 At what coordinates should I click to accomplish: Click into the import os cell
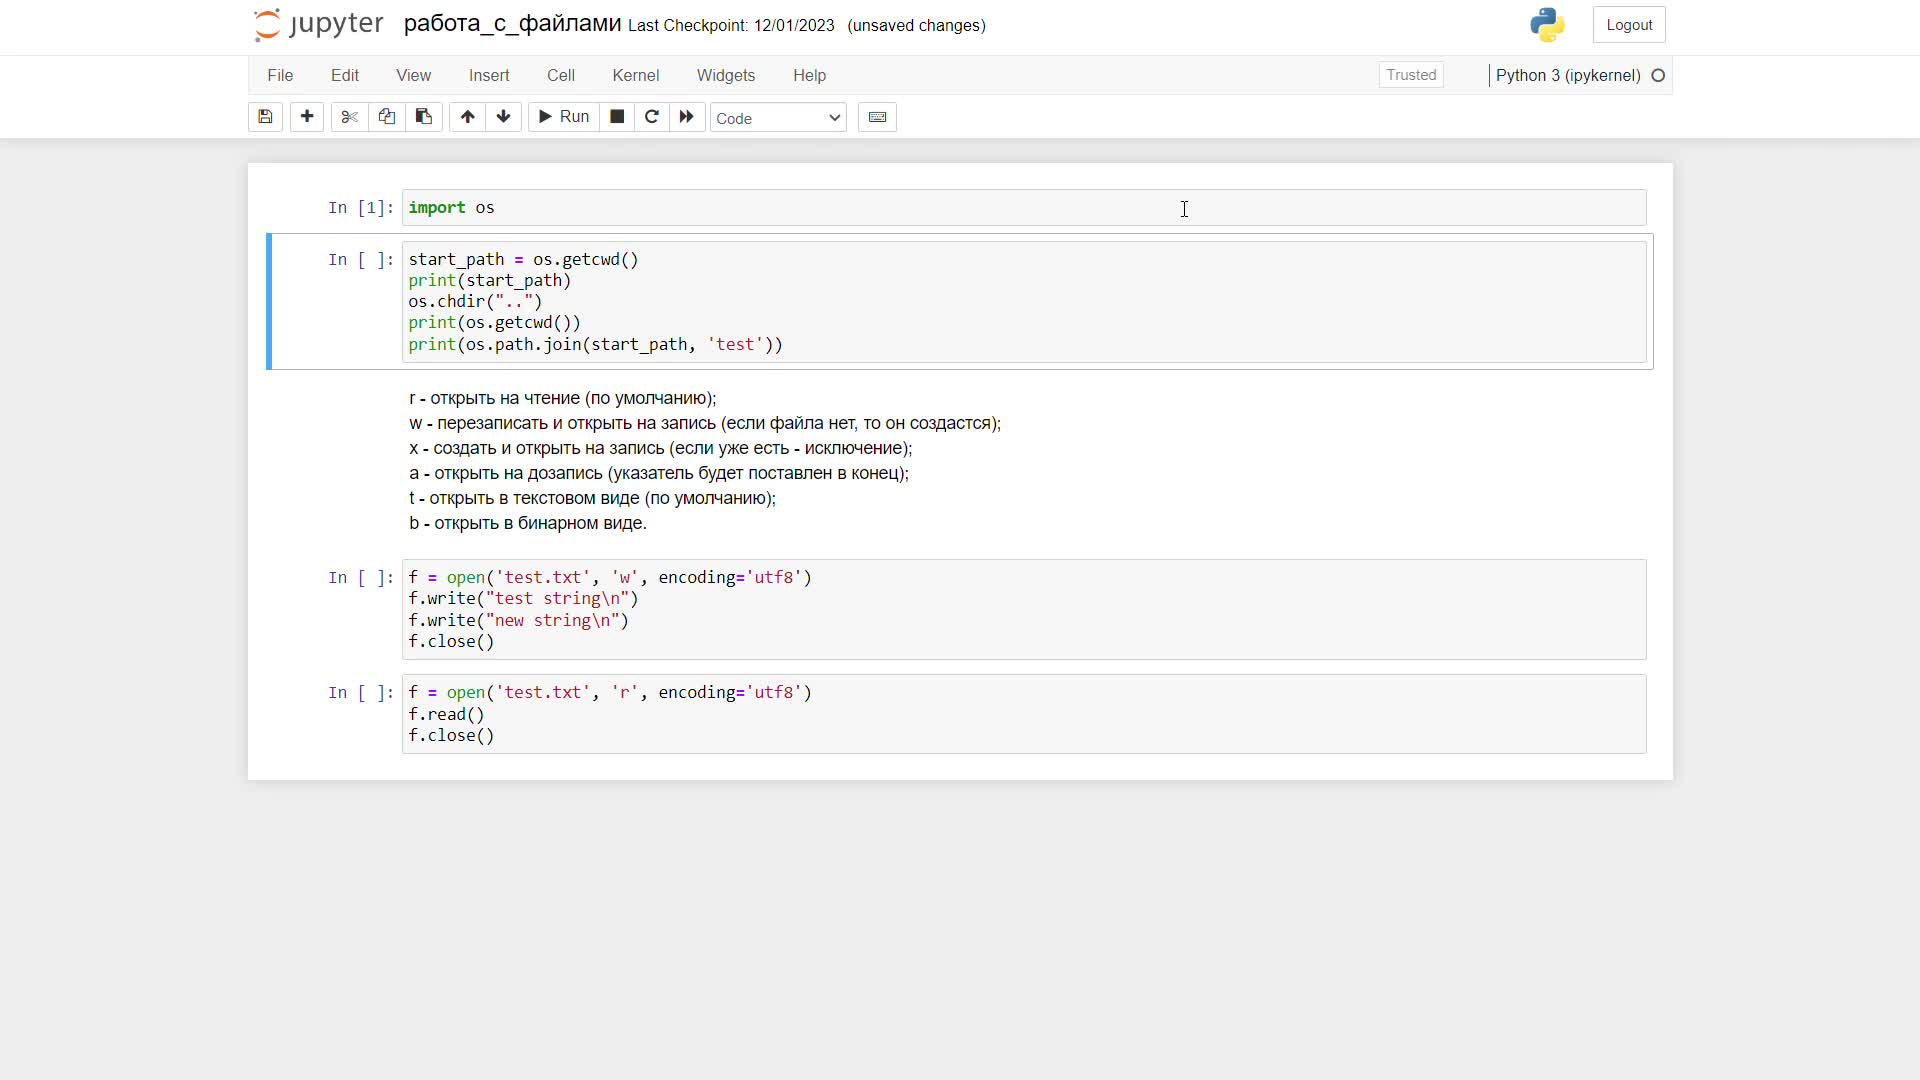(x=1024, y=208)
